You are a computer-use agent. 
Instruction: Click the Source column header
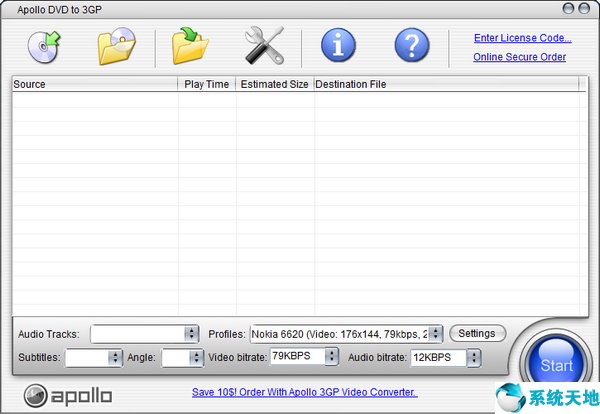pos(94,85)
